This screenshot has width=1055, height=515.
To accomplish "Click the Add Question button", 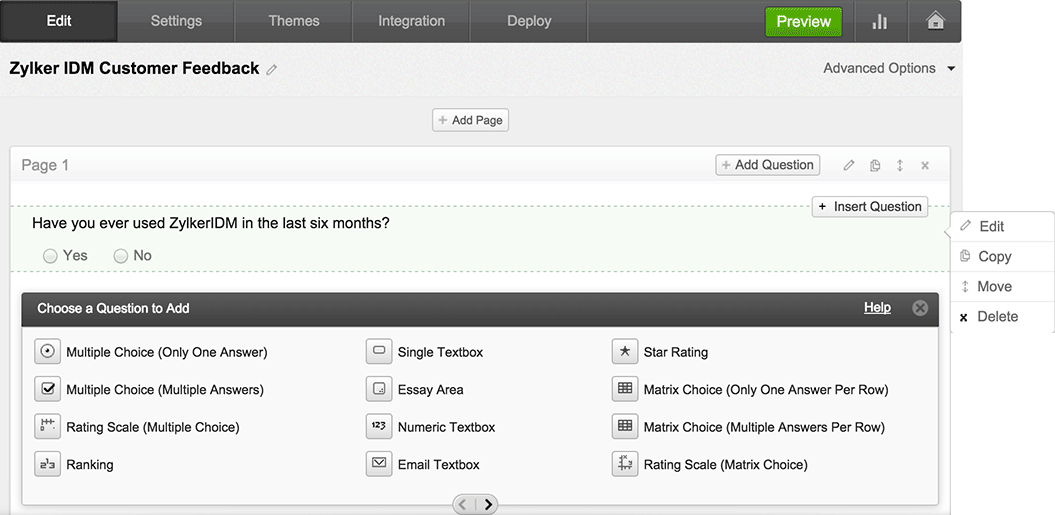I will (x=768, y=165).
